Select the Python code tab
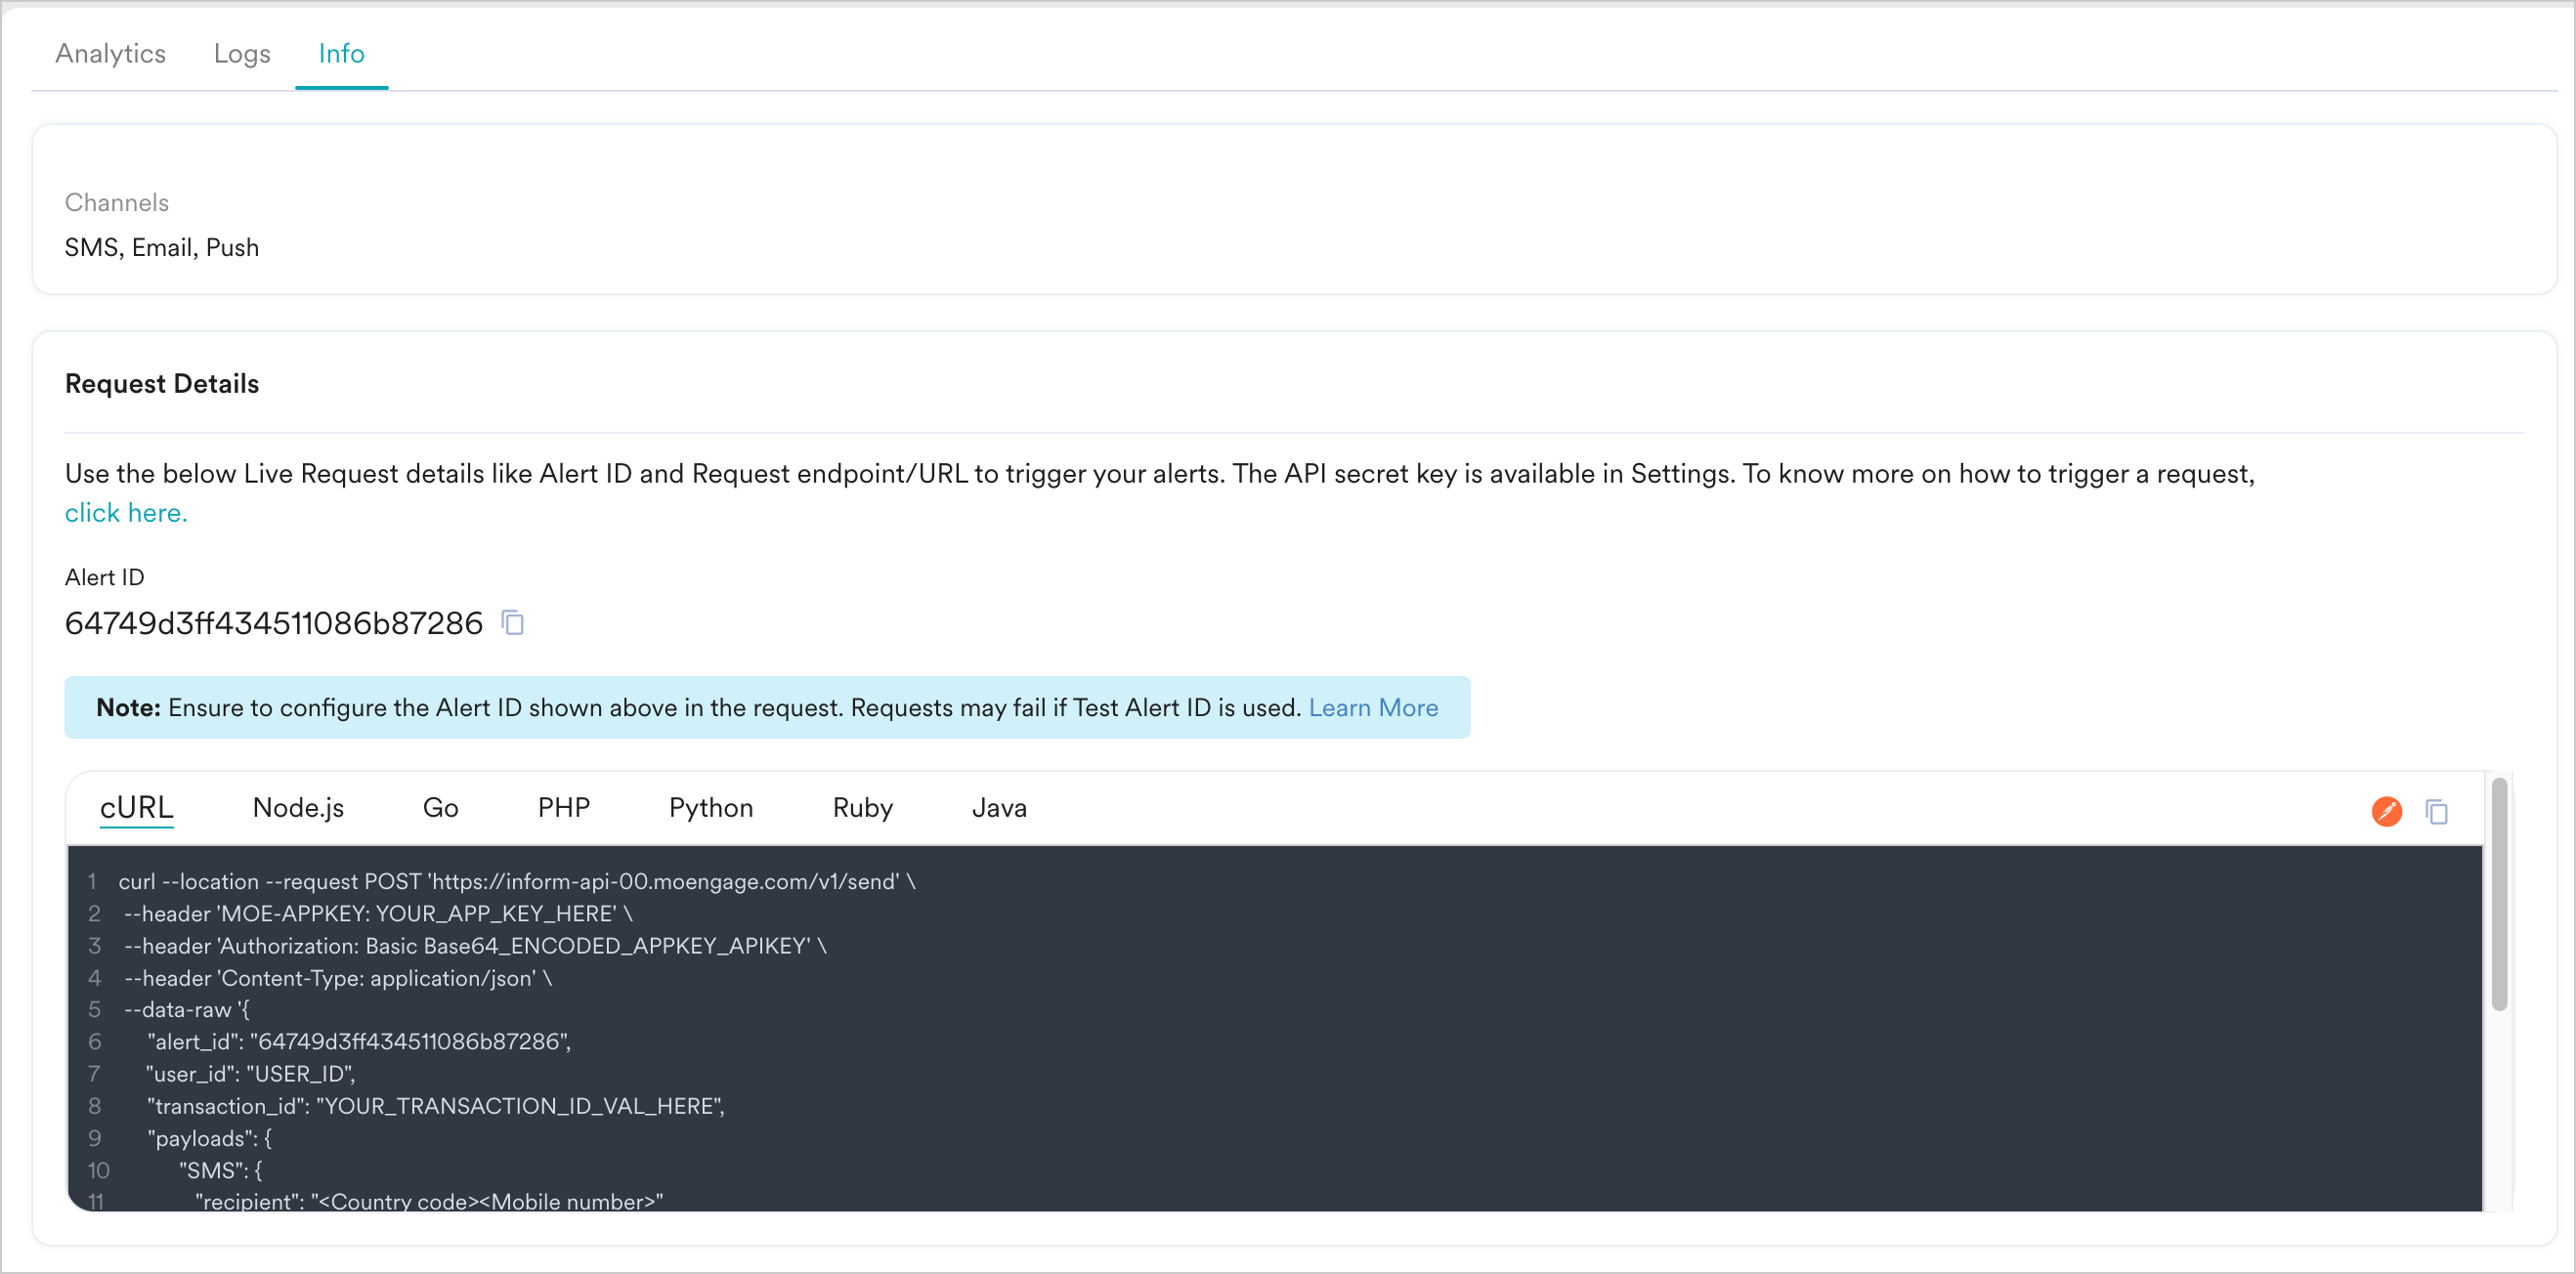The width and height of the screenshot is (2576, 1274). click(711, 807)
